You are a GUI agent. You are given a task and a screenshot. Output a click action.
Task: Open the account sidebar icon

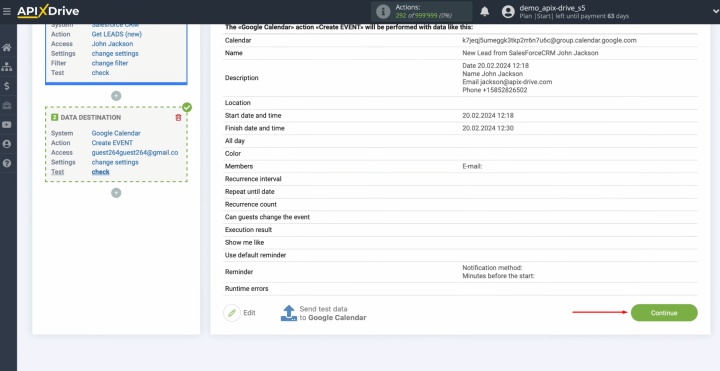tap(6, 144)
